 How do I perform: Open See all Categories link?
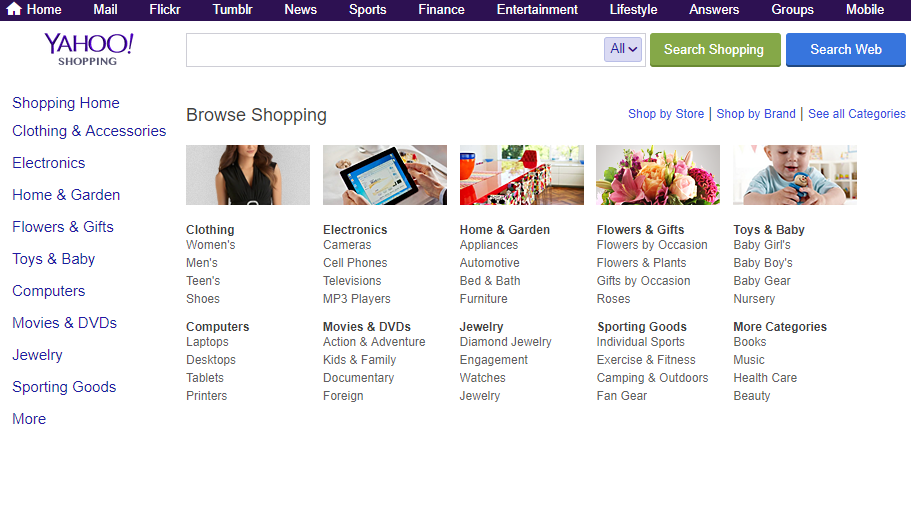pos(856,114)
